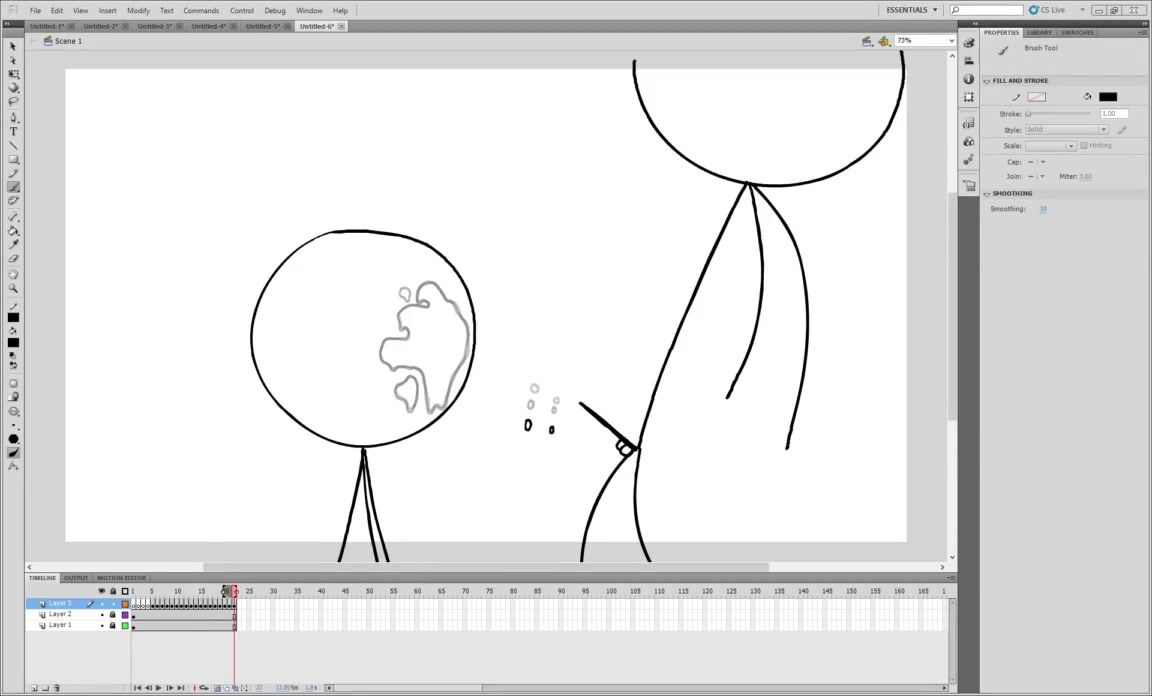
Task: Toggle the lock on Layer 2
Action: 113,614
